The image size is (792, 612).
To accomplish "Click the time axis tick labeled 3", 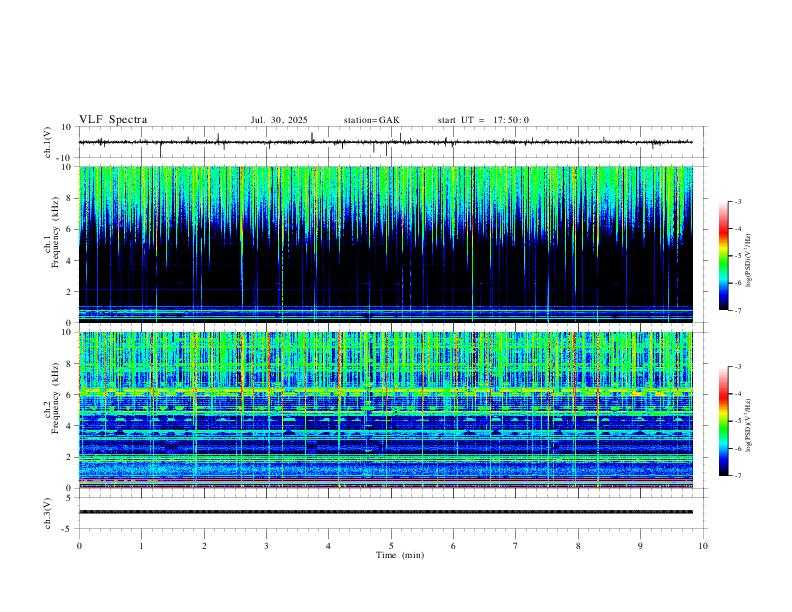I will [x=266, y=546].
